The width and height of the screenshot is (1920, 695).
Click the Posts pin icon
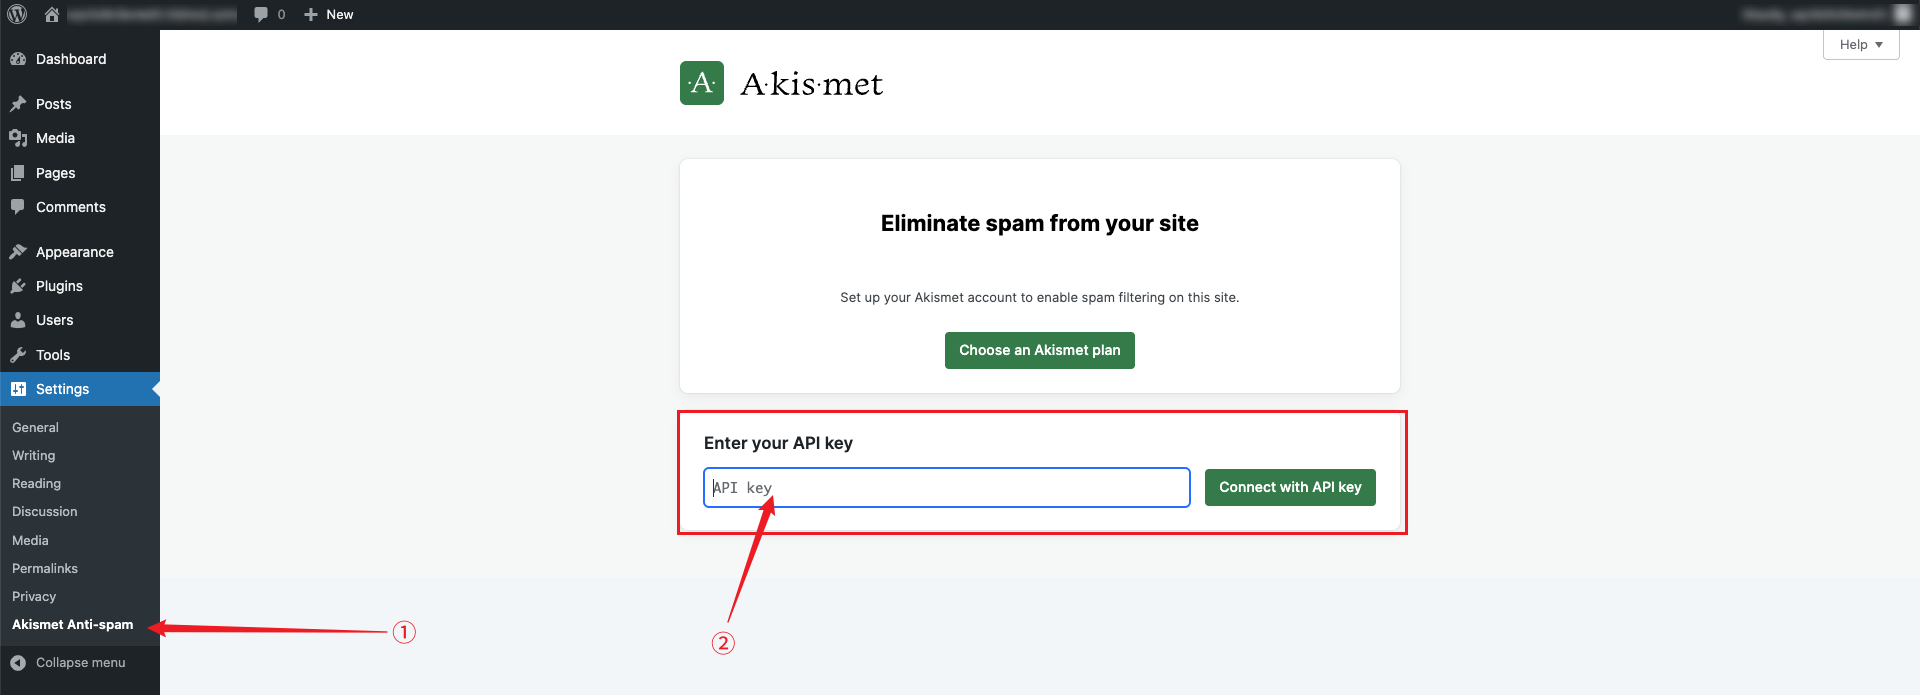click(x=18, y=104)
